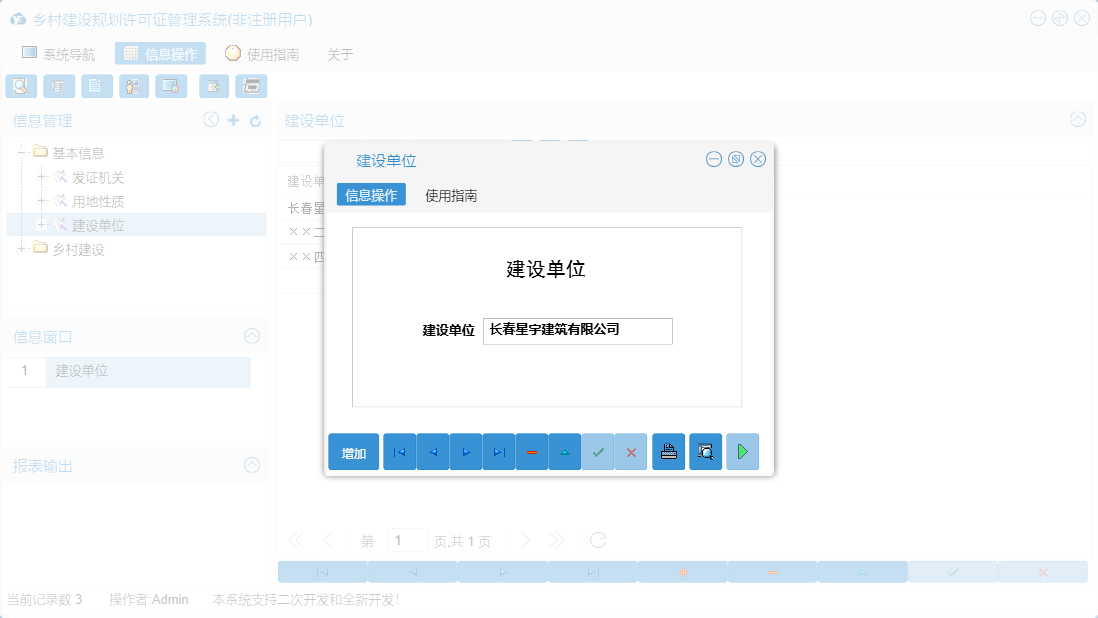The width and height of the screenshot is (1098, 618).
Task: Click the user information toolbar icon
Action: (133, 86)
